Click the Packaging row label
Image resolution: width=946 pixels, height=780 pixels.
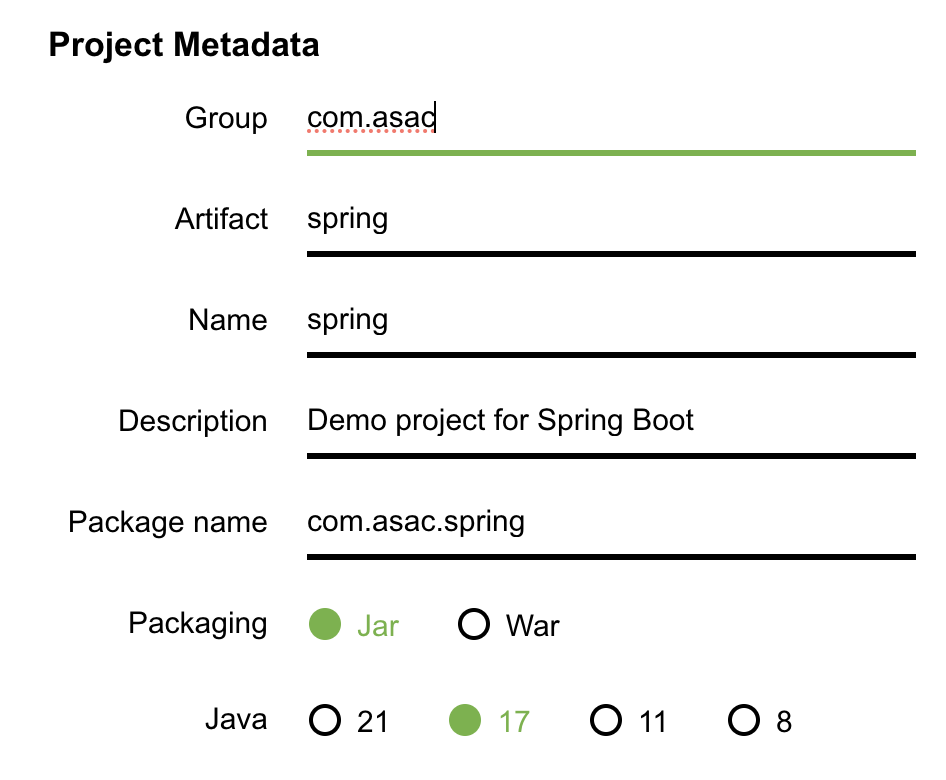point(198,624)
